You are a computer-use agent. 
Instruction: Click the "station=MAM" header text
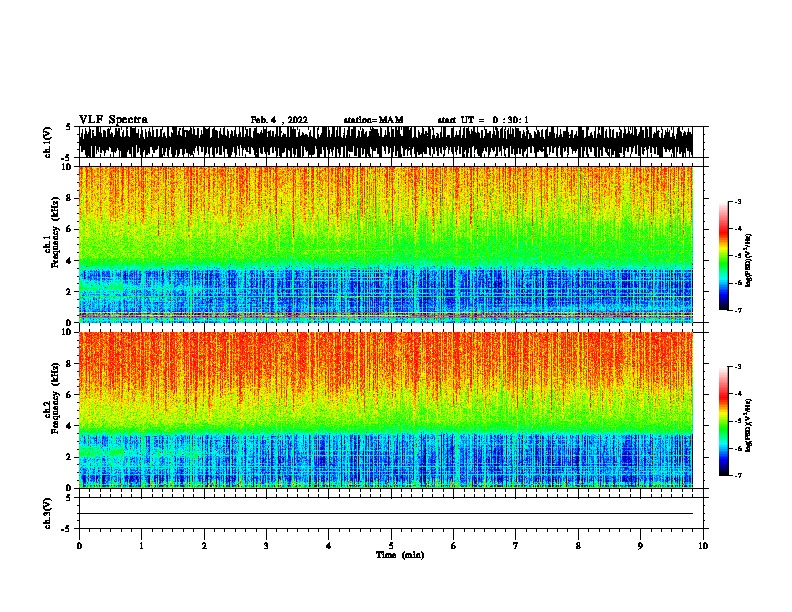click(x=373, y=120)
